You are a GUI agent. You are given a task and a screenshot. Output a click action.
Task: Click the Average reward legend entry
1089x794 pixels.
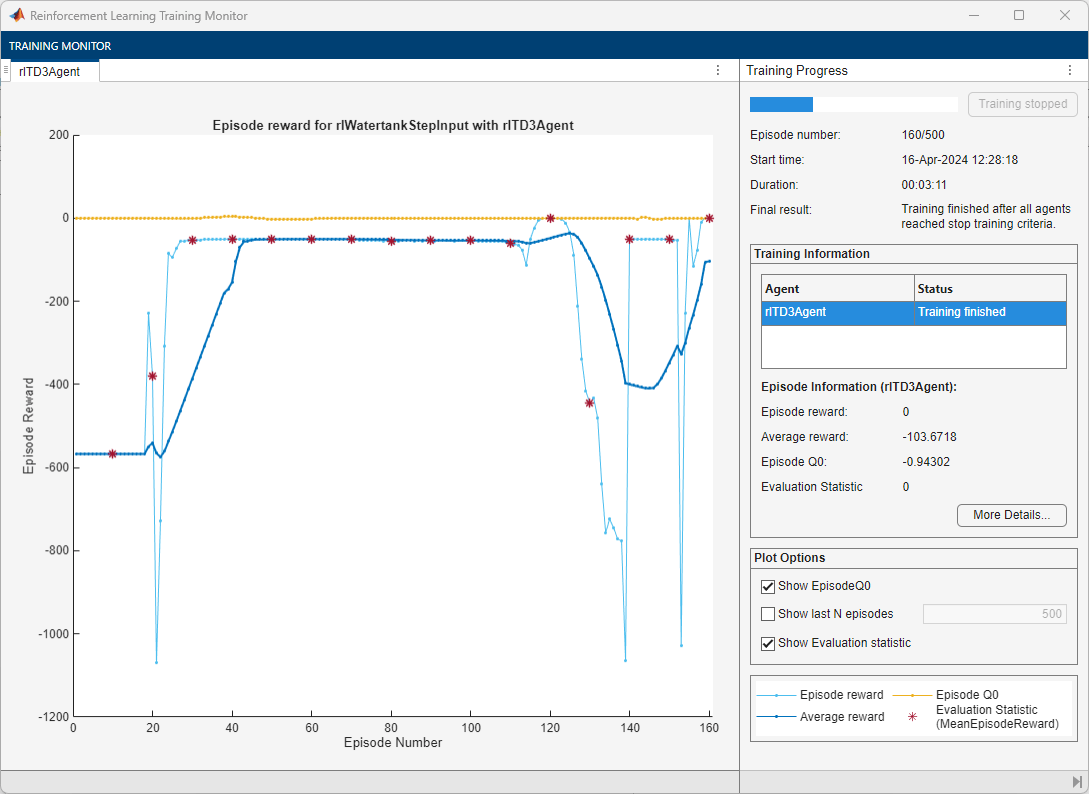click(841, 717)
